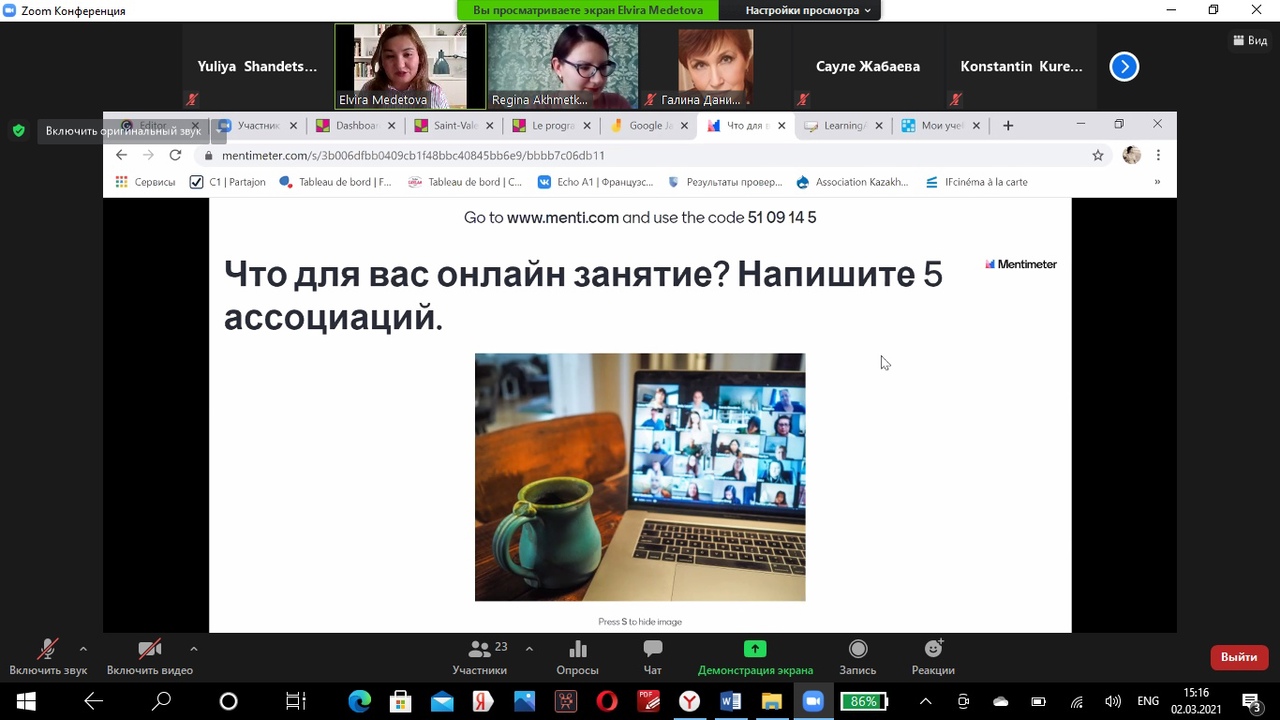Open IFcinéma à la carte bookmark

point(976,182)
